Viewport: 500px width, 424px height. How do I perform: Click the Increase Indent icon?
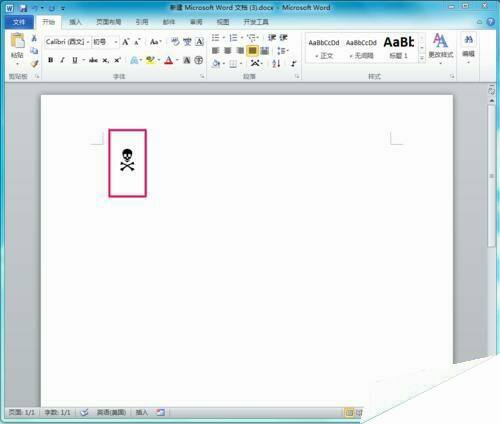click(284, 37)
